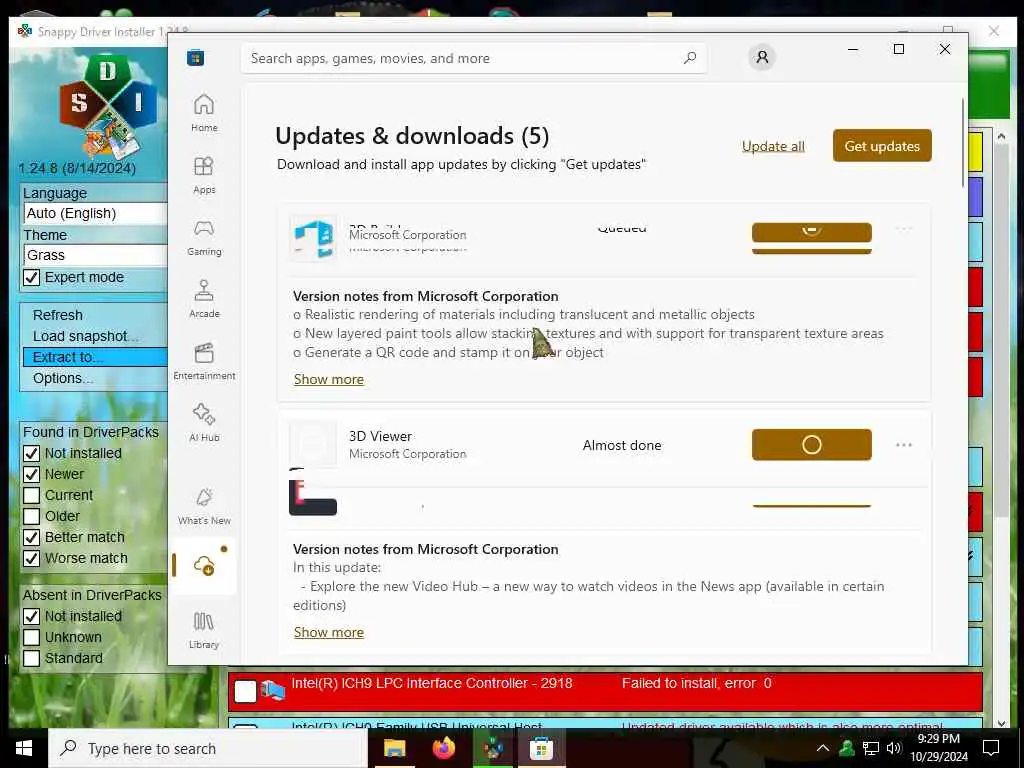The image size is (1024, 768).
Task: Open the user account profile icon
Action: [x=761, y=57]
